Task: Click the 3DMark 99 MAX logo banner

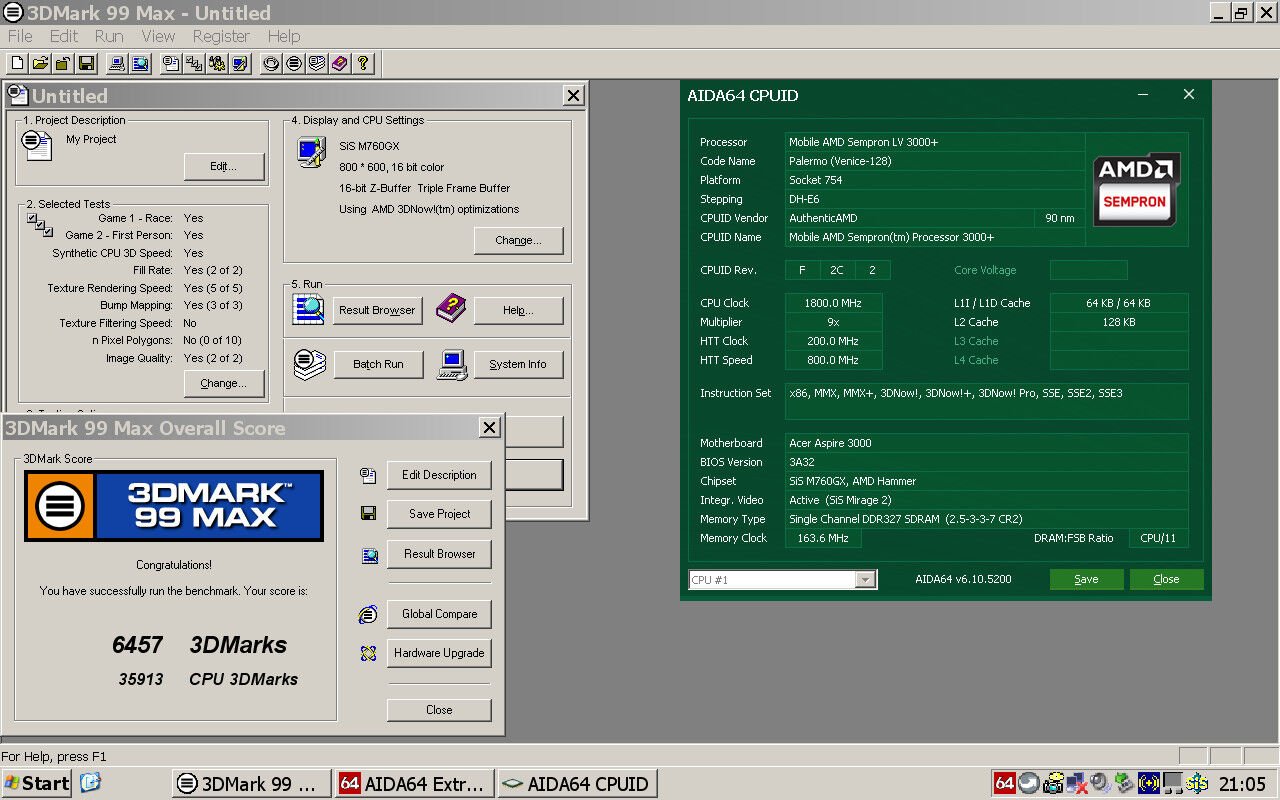Action: [174, 506]
